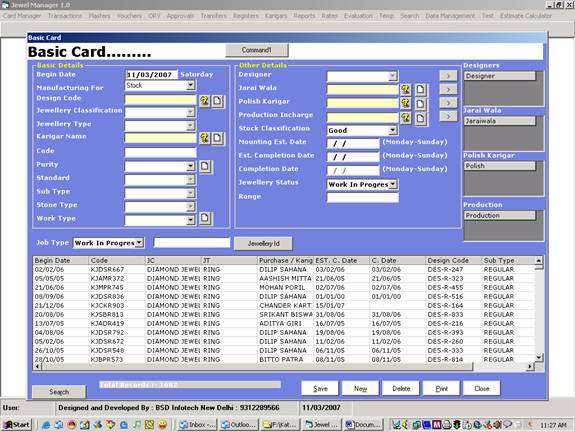Click Designer header in Designers list
This screenshot has width=575, height=432.
tap(500, 76)
